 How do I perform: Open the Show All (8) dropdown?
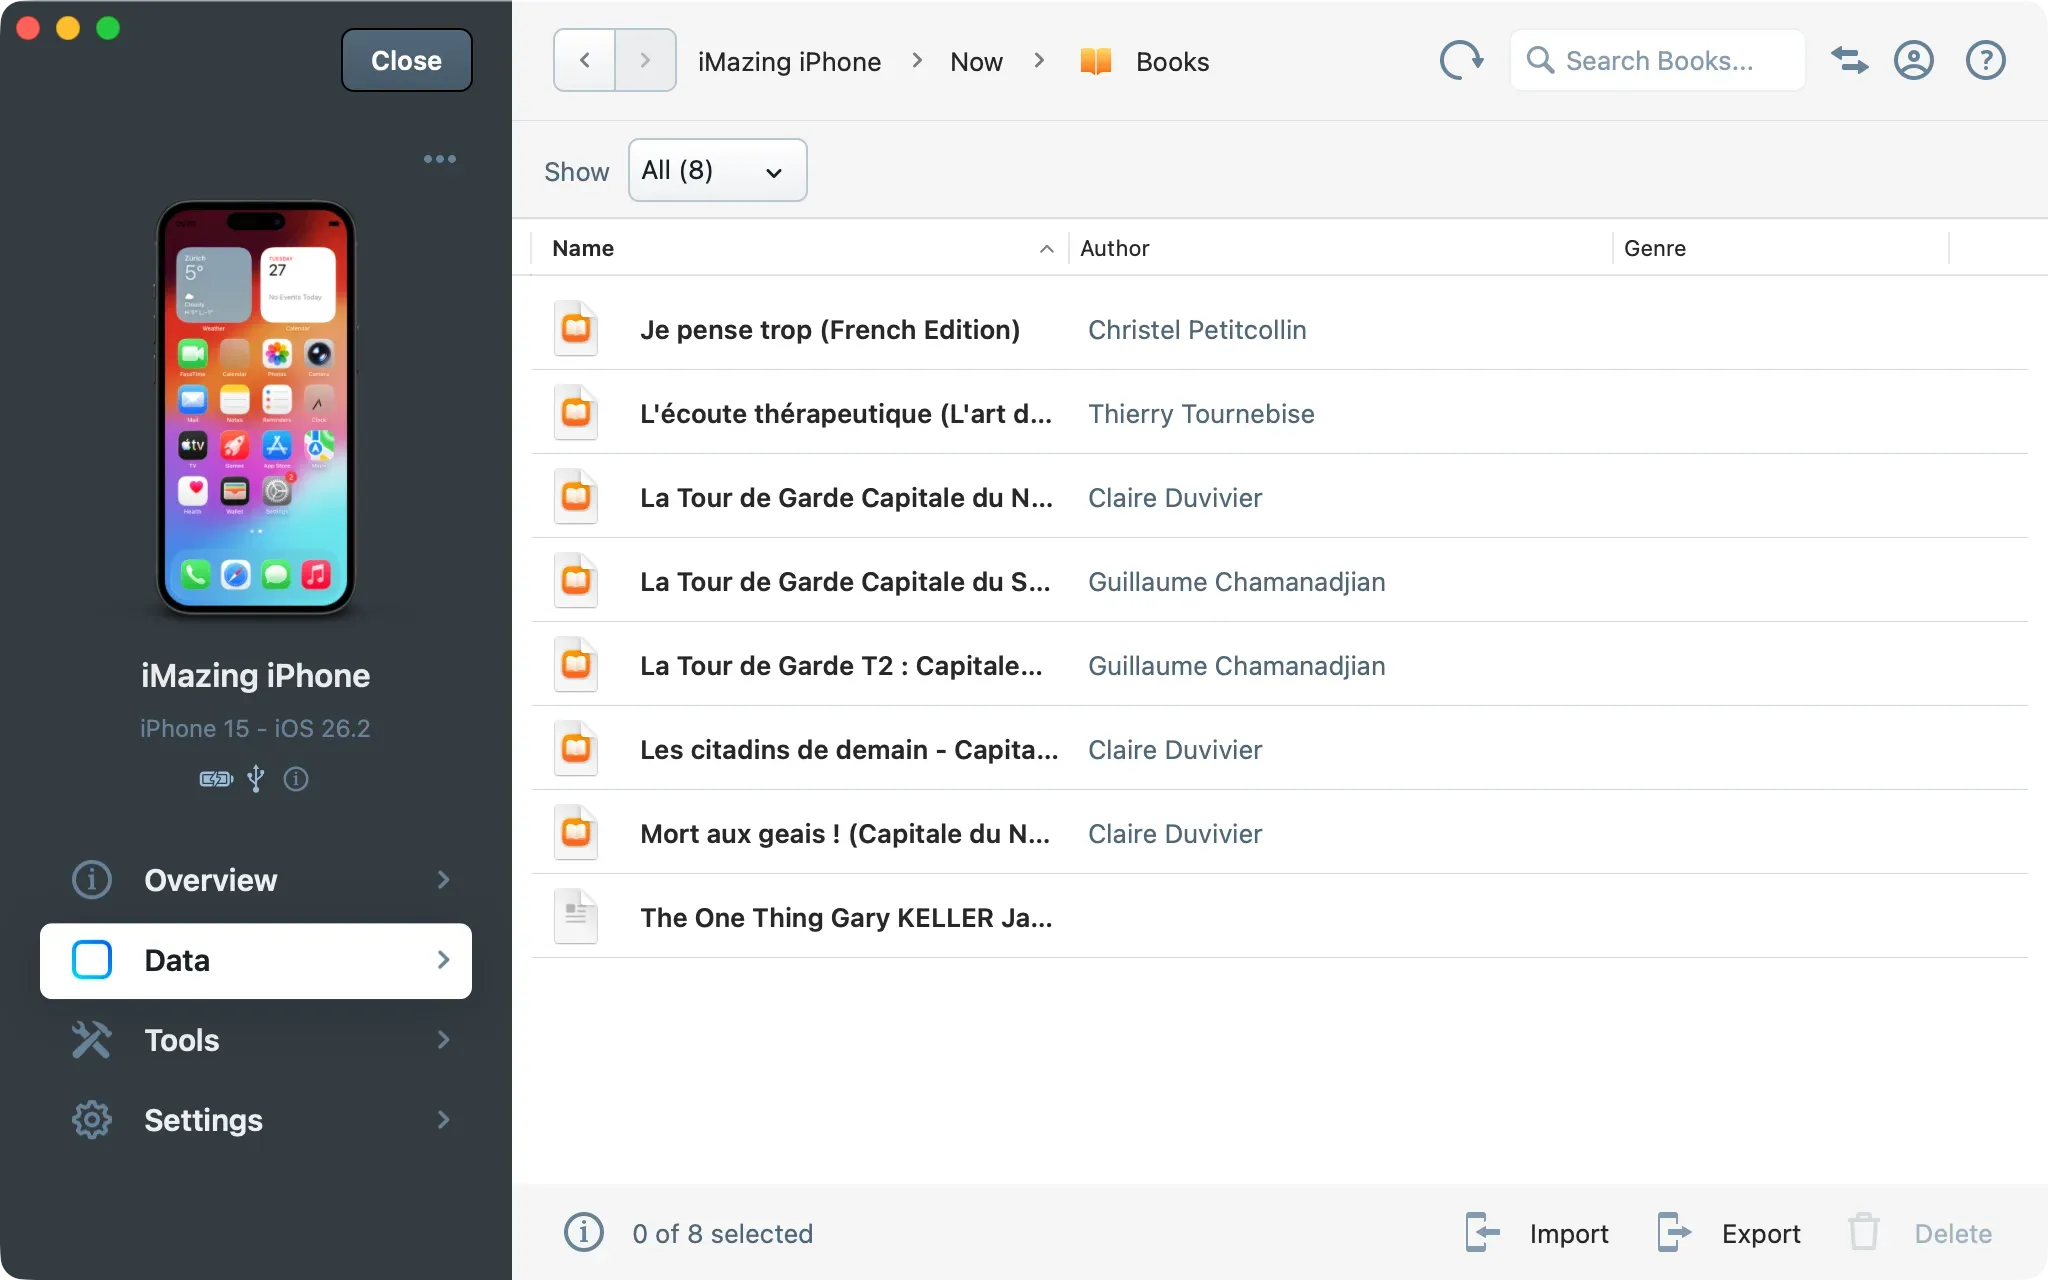[717, 171]
